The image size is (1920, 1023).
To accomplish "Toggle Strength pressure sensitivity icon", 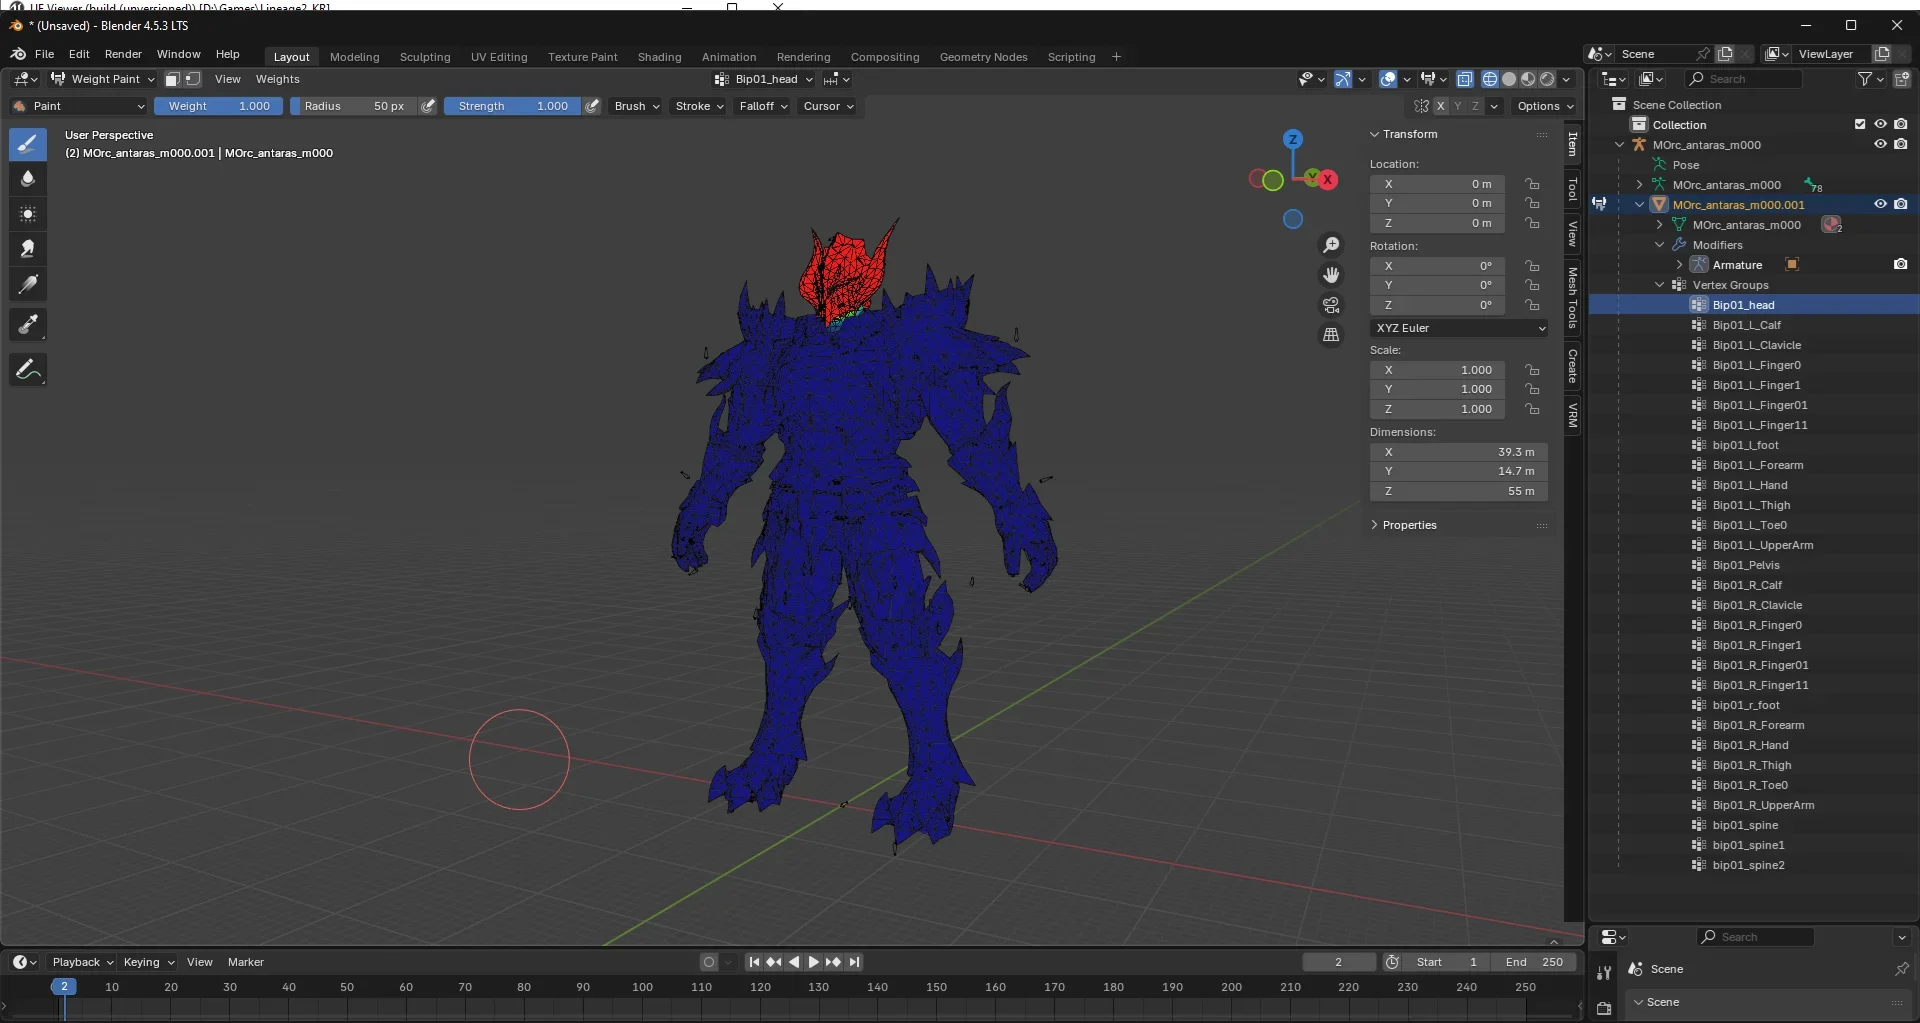I will pos(592,106).
